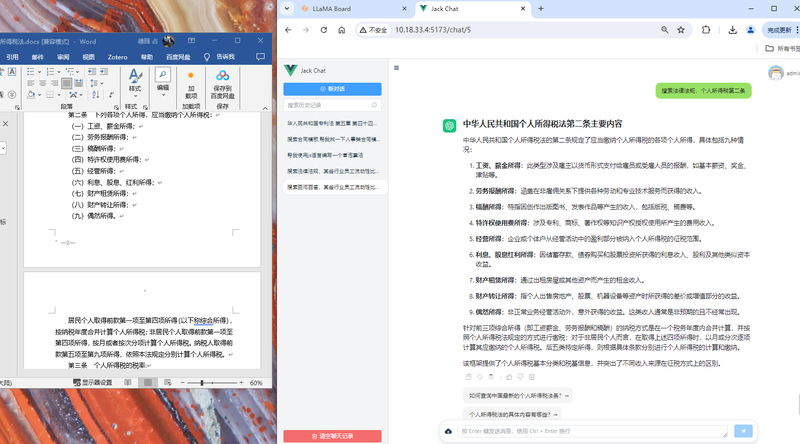800x444 pixels.
Task: Open the 视图 ribbon tab in Word
Action: tap(89, 57)
